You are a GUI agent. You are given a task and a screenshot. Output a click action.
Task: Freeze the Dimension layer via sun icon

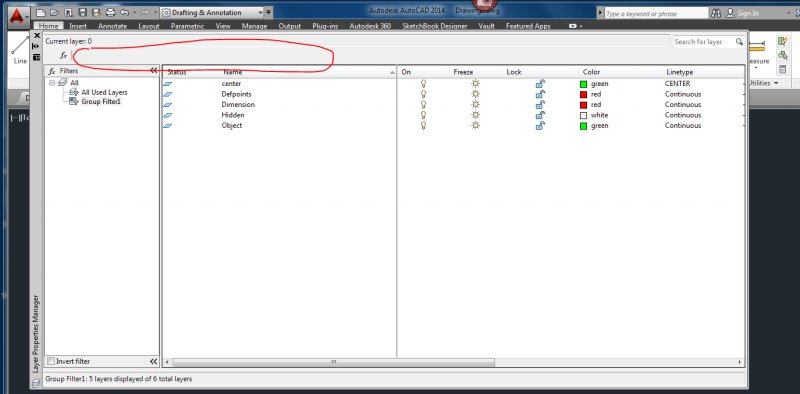(x=476, y=105)
